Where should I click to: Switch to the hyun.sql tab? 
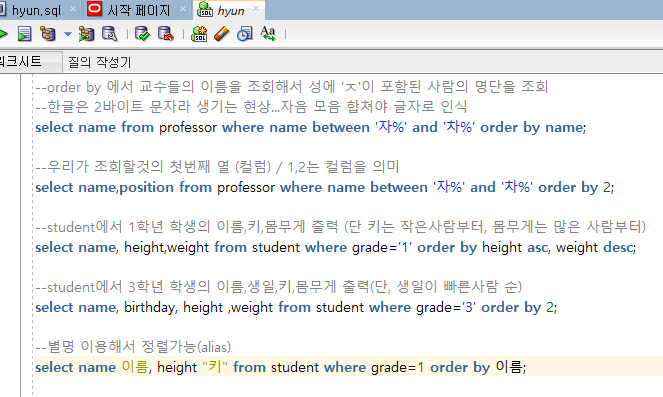36,10
